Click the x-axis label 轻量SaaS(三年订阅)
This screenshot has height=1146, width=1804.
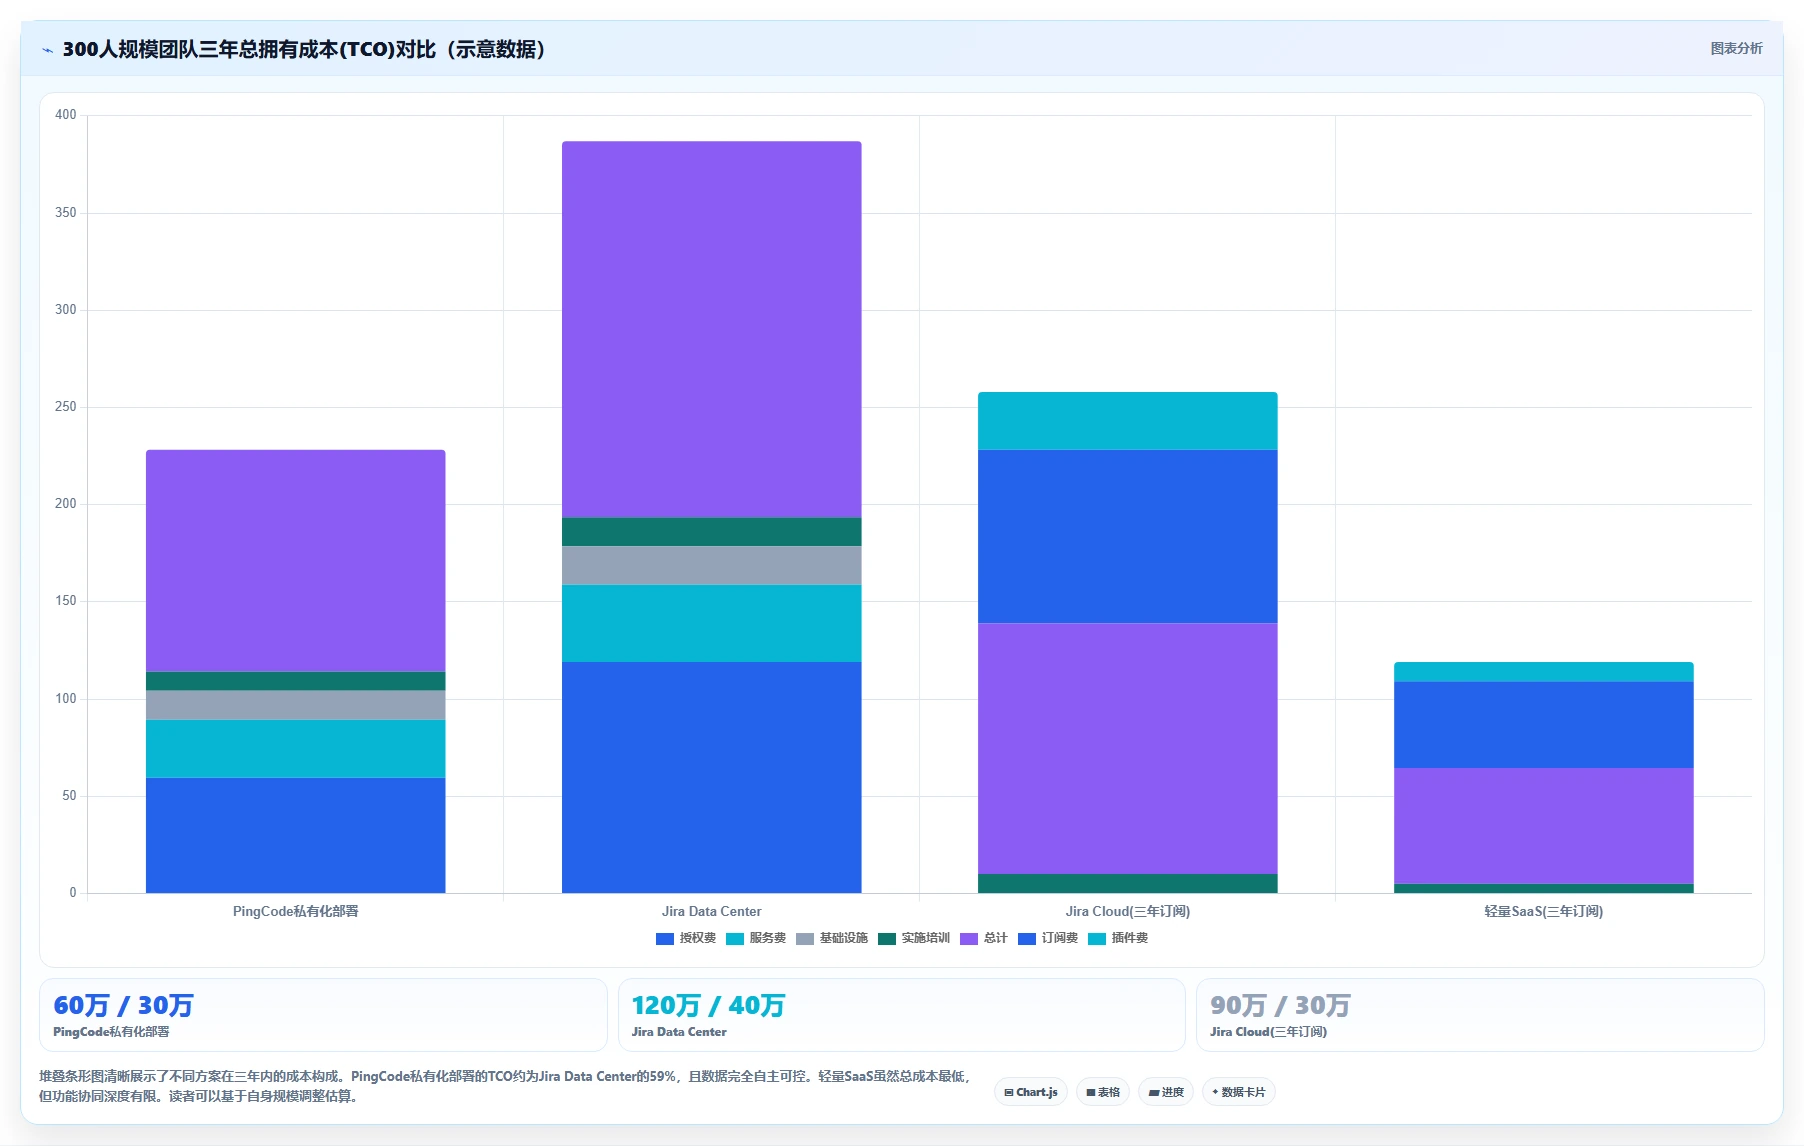pyautogui.click(x=1543, y=911)
